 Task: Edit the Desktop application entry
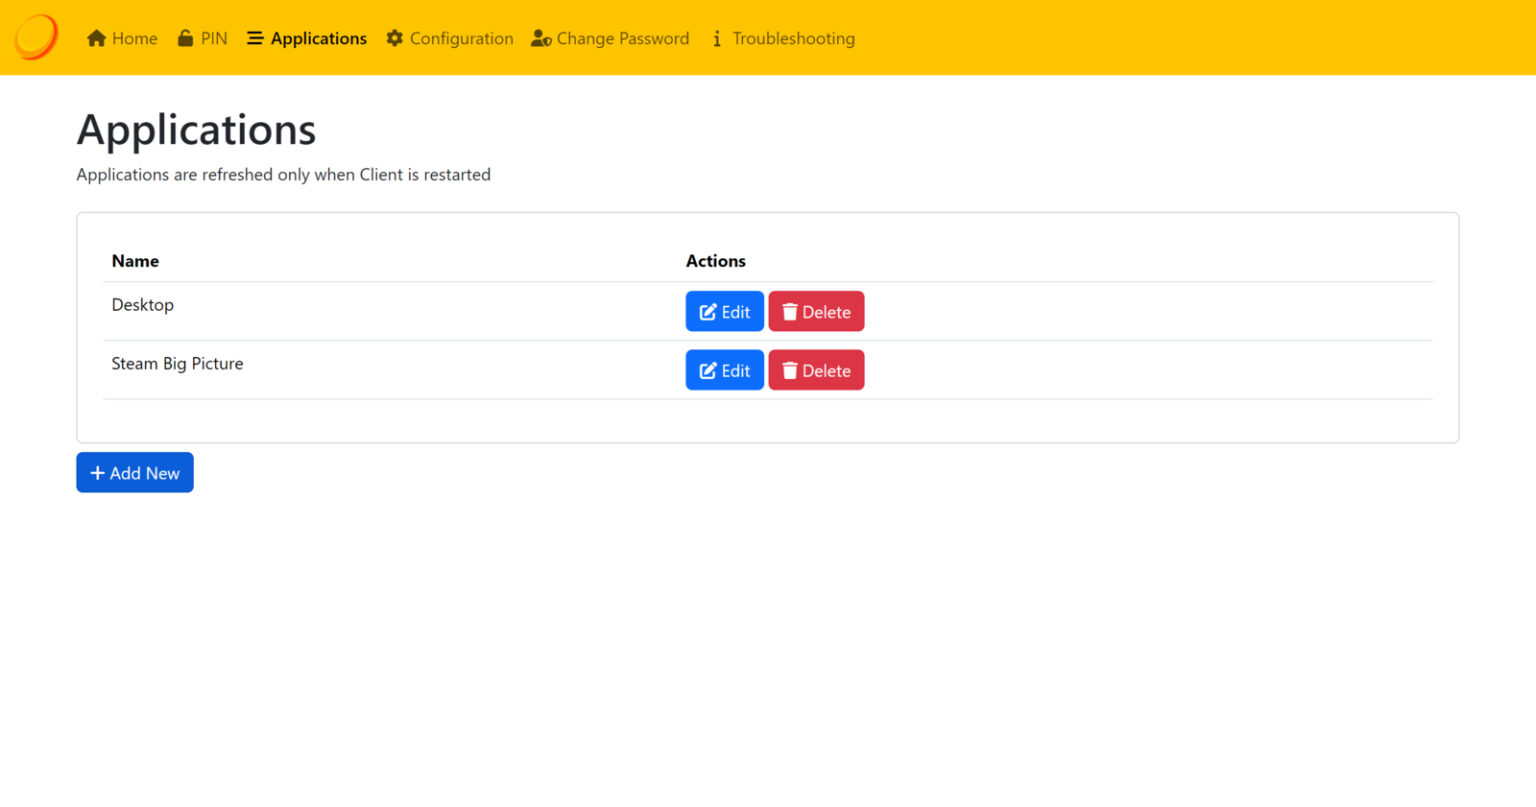tap(724, 311)
